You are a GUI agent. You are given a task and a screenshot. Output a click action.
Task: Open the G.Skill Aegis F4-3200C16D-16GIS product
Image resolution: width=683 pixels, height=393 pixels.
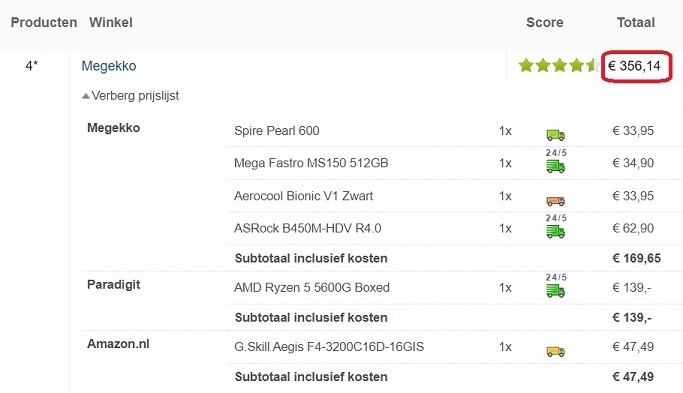(x=329, y=347)
